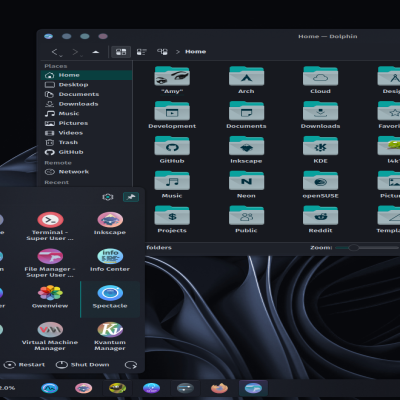Select Desktop in the Places panel
The width and height of the screenshot is (400, 400).
[x=86, y=85]
